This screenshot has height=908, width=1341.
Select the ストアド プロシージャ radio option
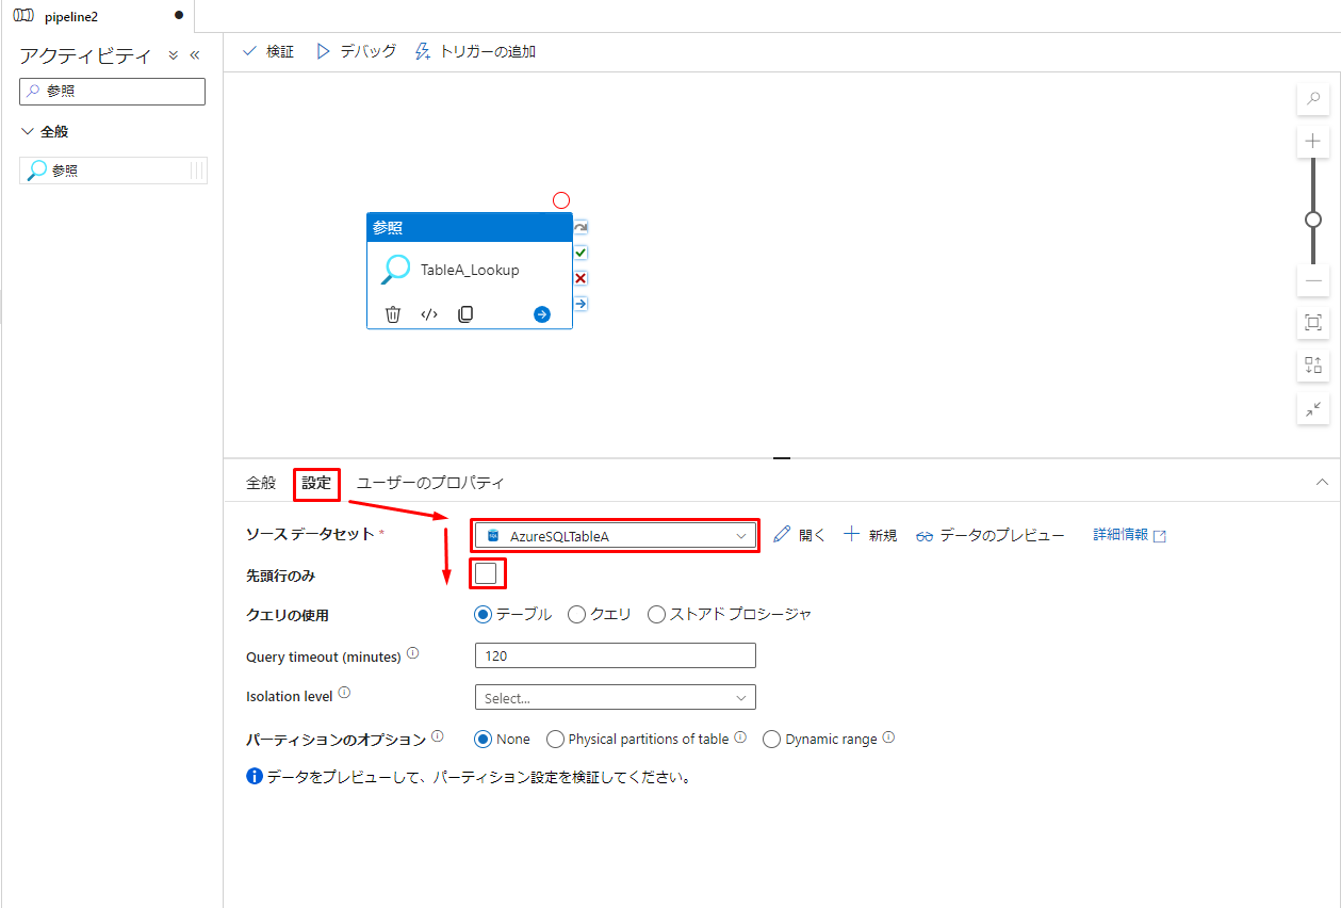(x=656, y=614)
